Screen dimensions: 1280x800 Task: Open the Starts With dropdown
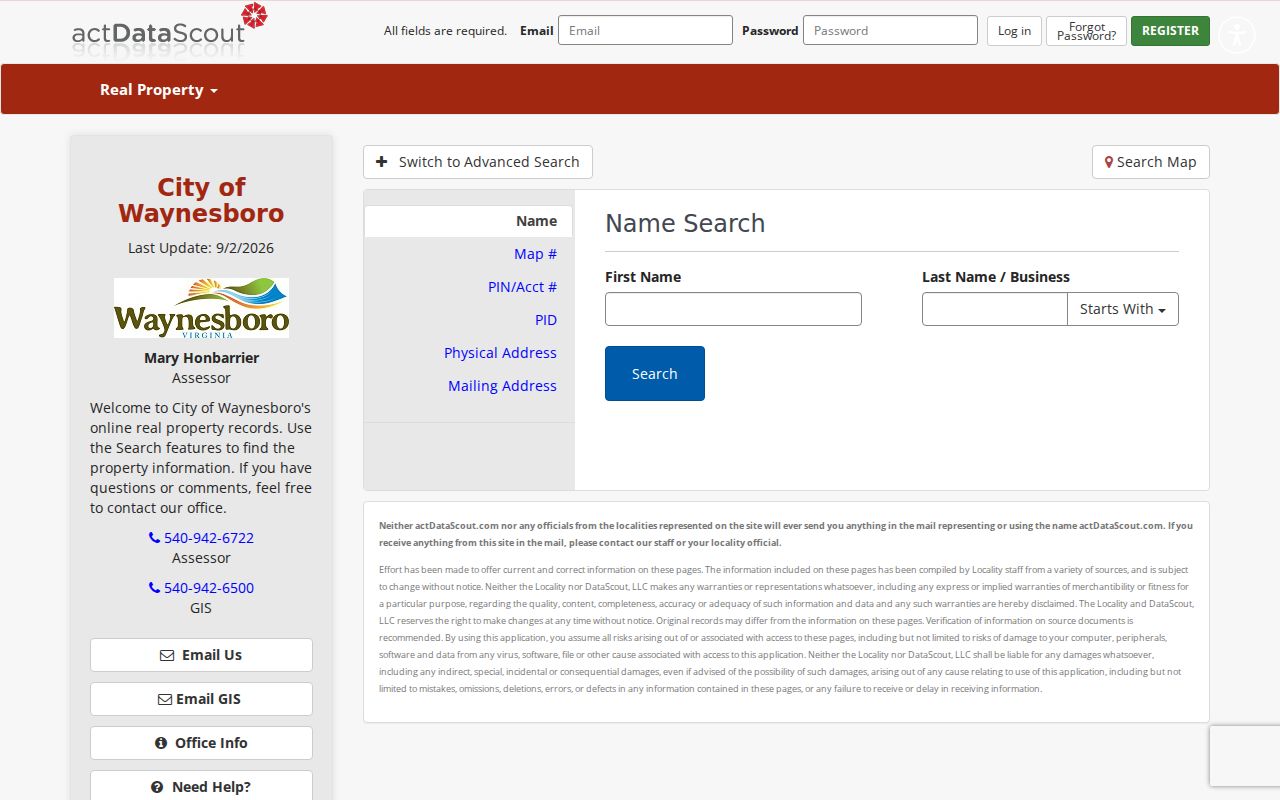(x=1123, y=309)
